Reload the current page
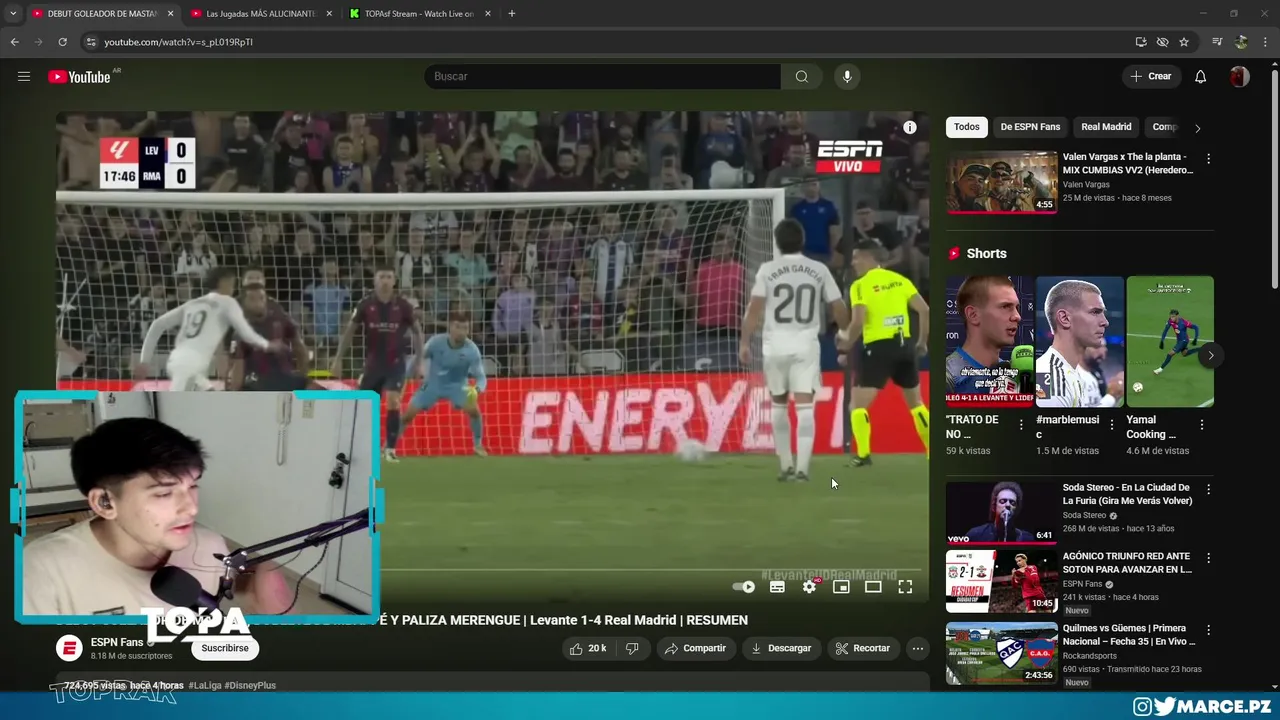The width and height of the screenshot is (1280, 720). tap(62, 42)
